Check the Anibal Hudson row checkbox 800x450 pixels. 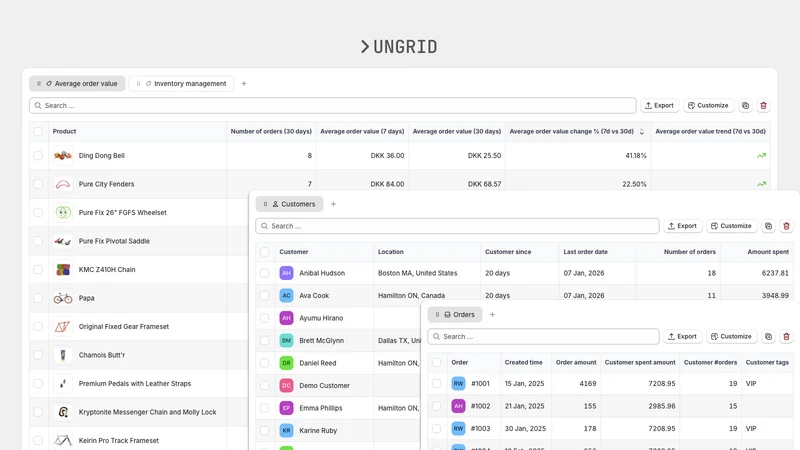tap(264, 273)
